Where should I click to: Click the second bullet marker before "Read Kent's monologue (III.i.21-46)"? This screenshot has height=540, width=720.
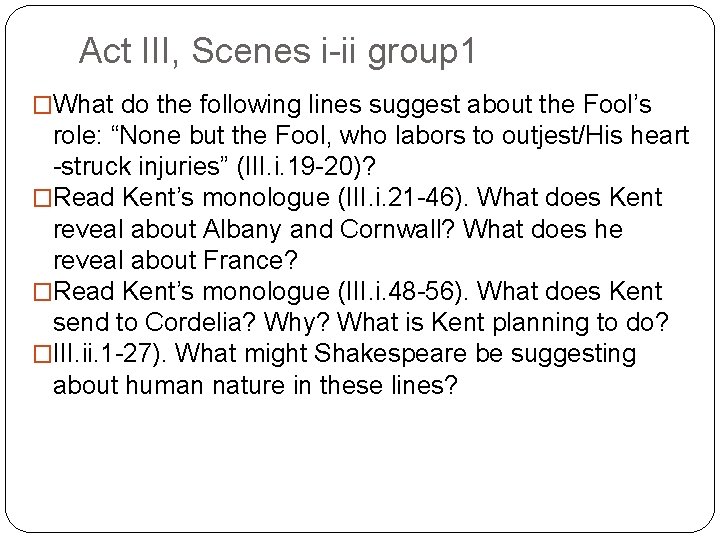click(x=43, y=199)
